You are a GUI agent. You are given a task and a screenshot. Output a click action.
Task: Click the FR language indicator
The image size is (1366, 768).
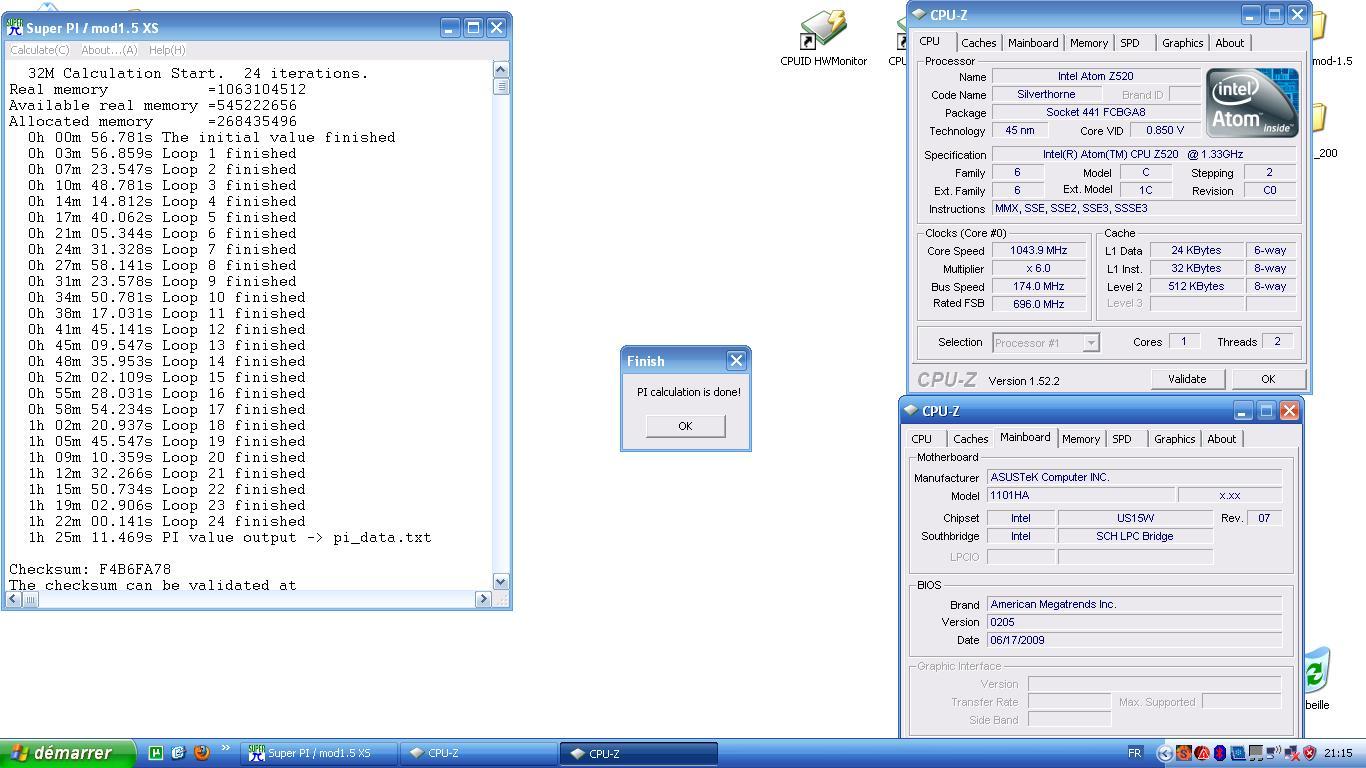click(1135, 753)
